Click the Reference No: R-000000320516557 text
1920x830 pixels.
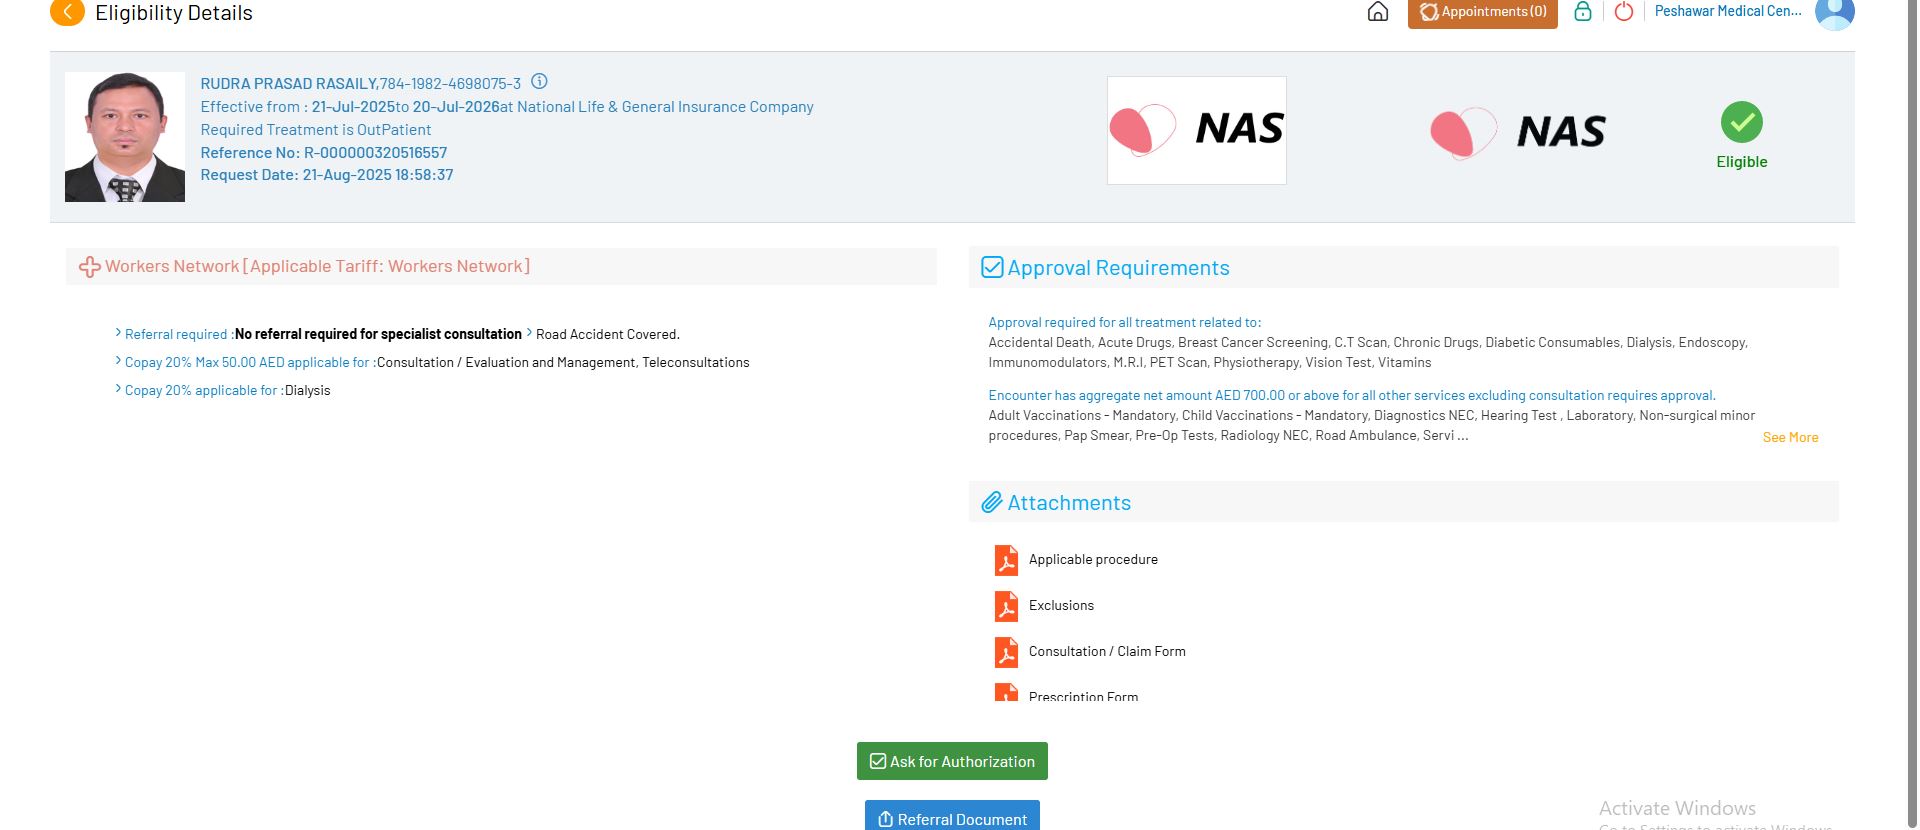tap(324, 153)
